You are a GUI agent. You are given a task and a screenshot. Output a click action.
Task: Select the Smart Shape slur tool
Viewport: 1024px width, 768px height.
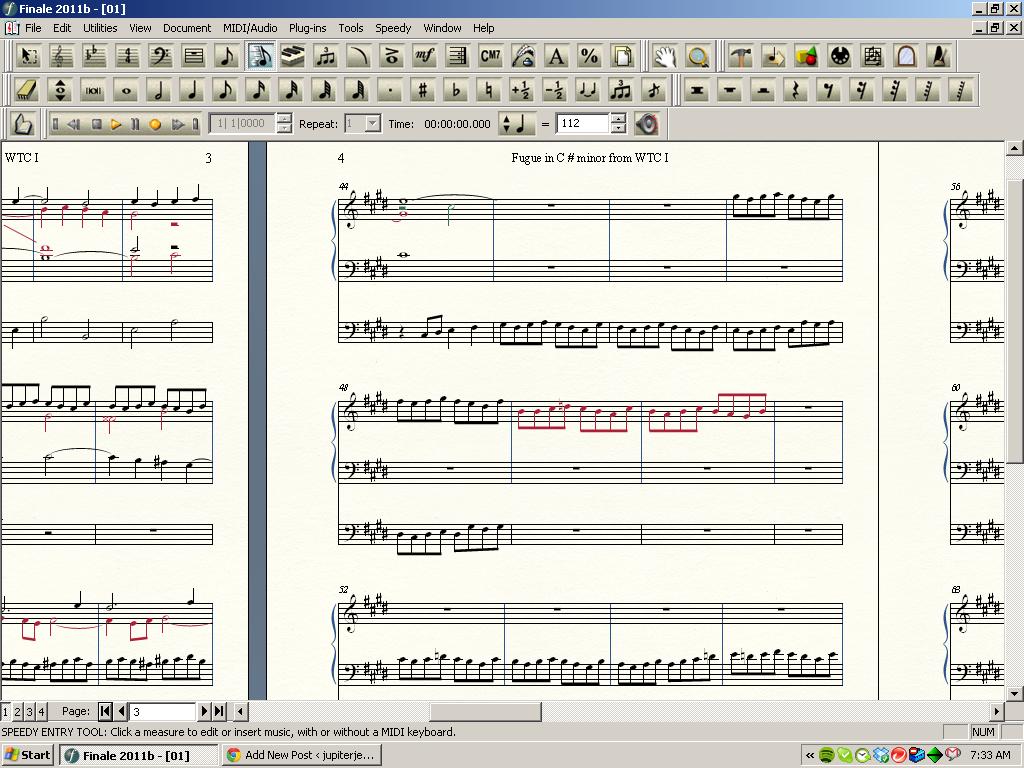(358, 56)
